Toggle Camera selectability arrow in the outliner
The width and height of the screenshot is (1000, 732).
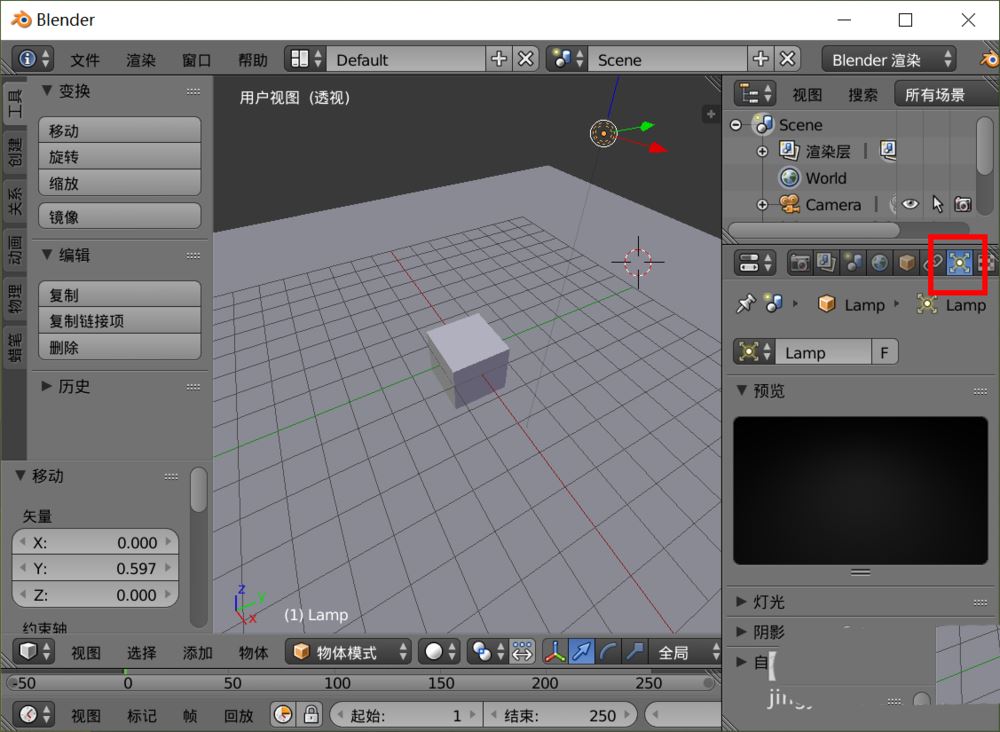click(x=938, y=204)
